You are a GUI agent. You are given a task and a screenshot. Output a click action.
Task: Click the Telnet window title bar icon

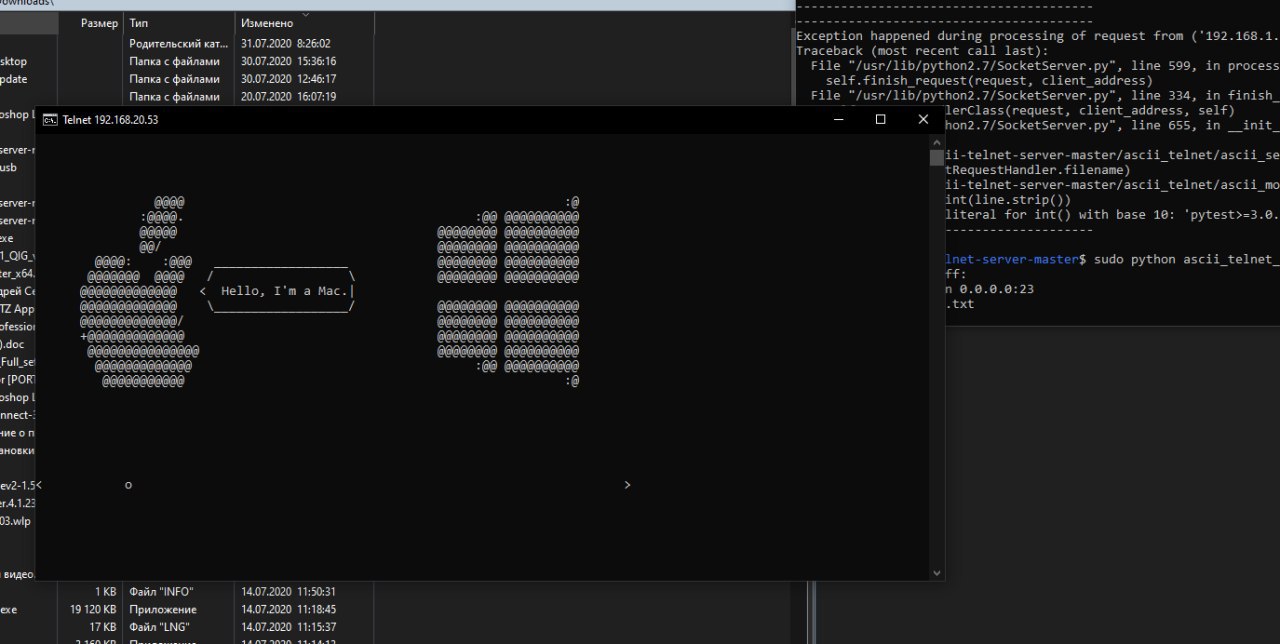pyautogui.click(x=48, y=120)
